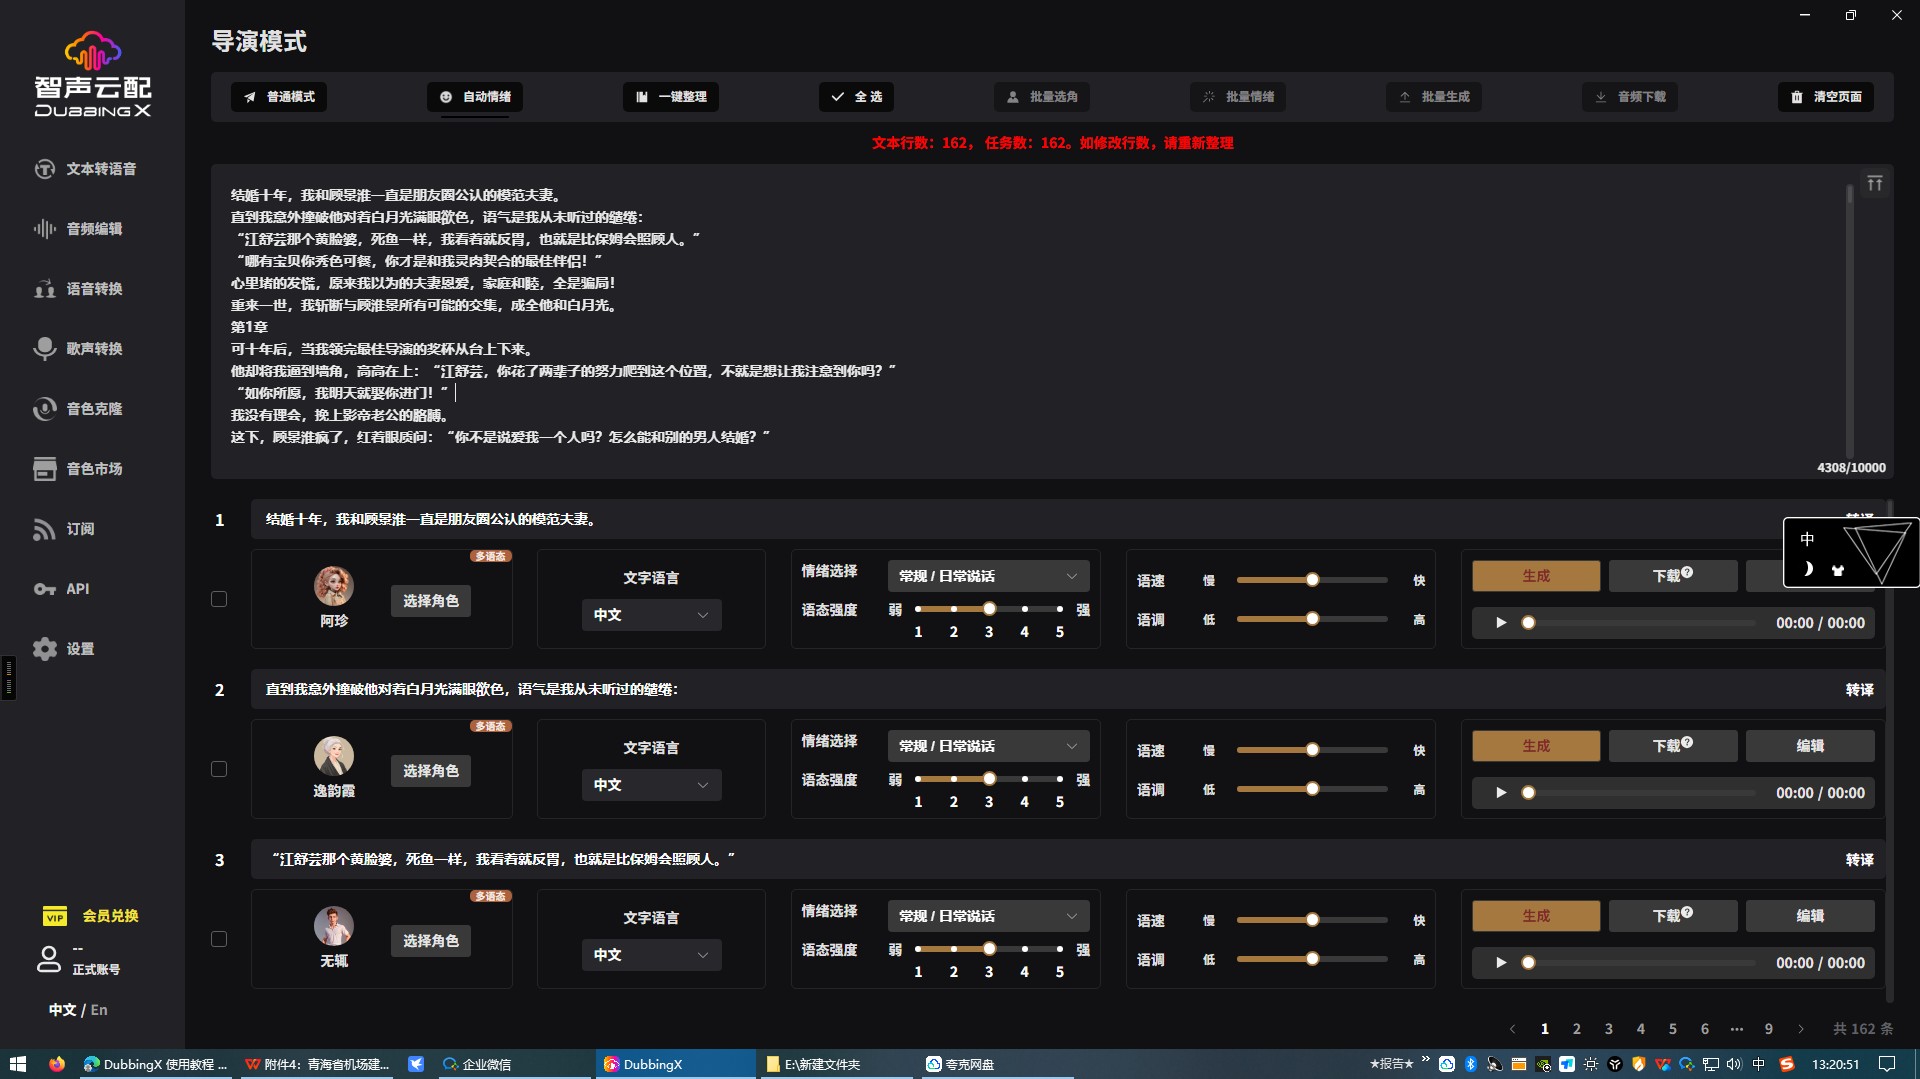Open 情绪选择 dropdown in row 1
This screenshot has height=1079, width=1920.
pyautogui.click(x=988, y=576)
